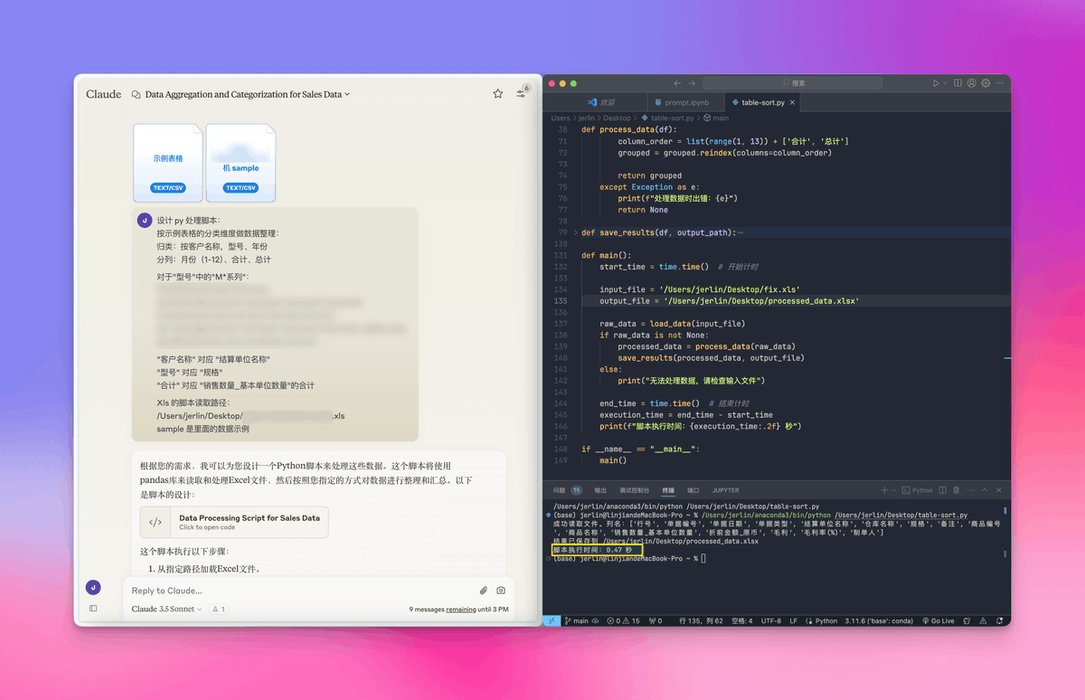Screen dimensions: 1085x700
Task: Click the 行 135, 列 62 cursor position
Action: coord(701,621)
